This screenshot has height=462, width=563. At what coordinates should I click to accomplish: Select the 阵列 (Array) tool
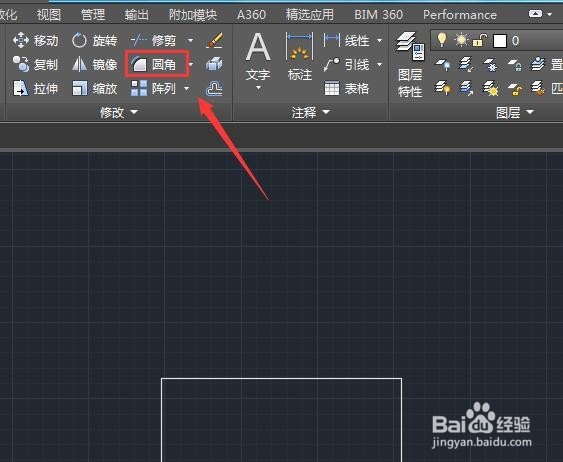point(153,88)
